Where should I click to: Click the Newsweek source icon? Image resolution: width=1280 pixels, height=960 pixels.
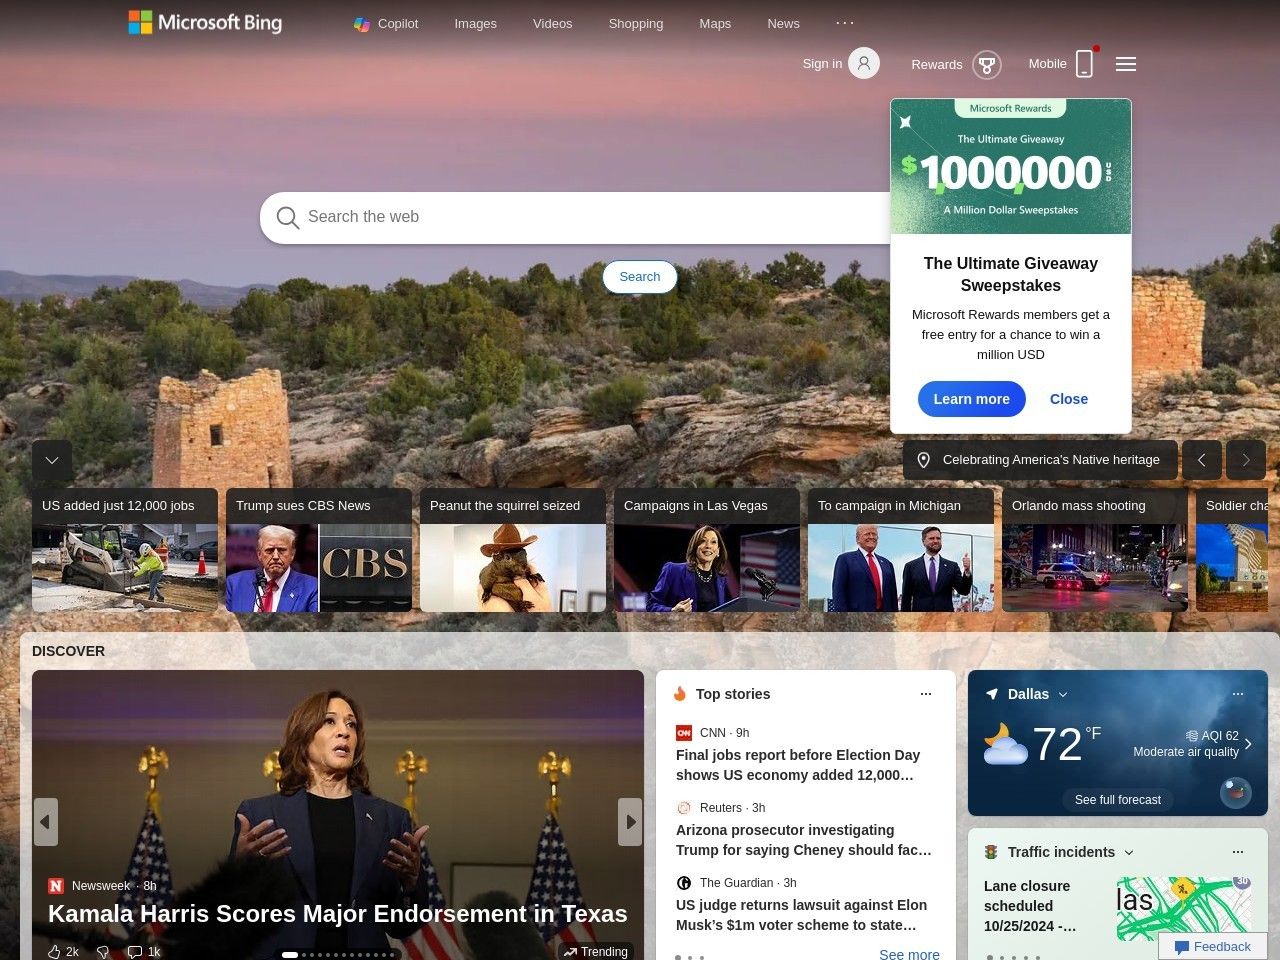point(56,886)
